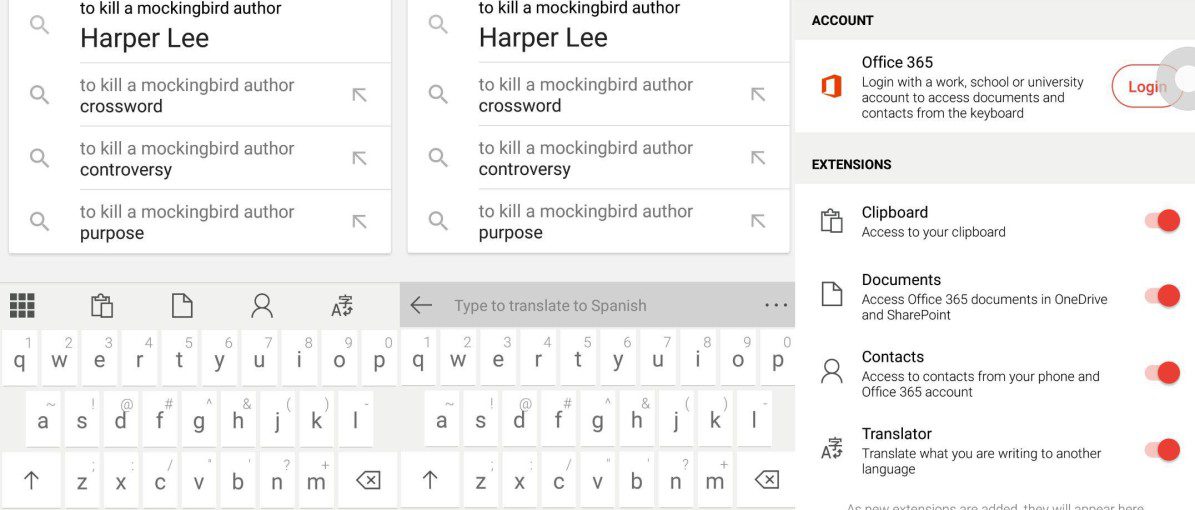
Task: Tap the Office 365 Login button
Action: [1147, 86]
